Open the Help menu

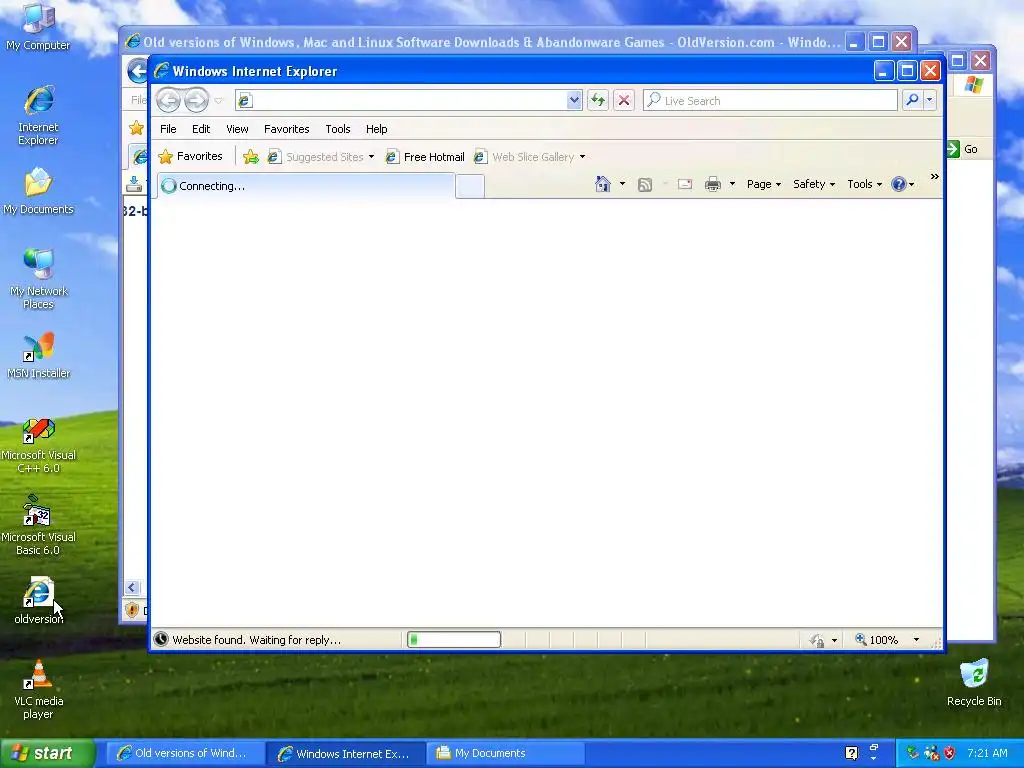point(376,129)
